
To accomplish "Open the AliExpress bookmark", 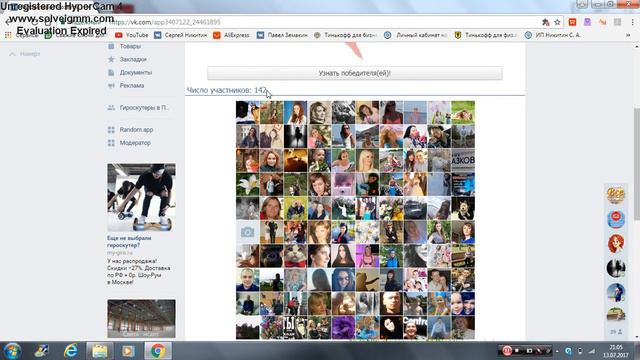I will 231,35.
